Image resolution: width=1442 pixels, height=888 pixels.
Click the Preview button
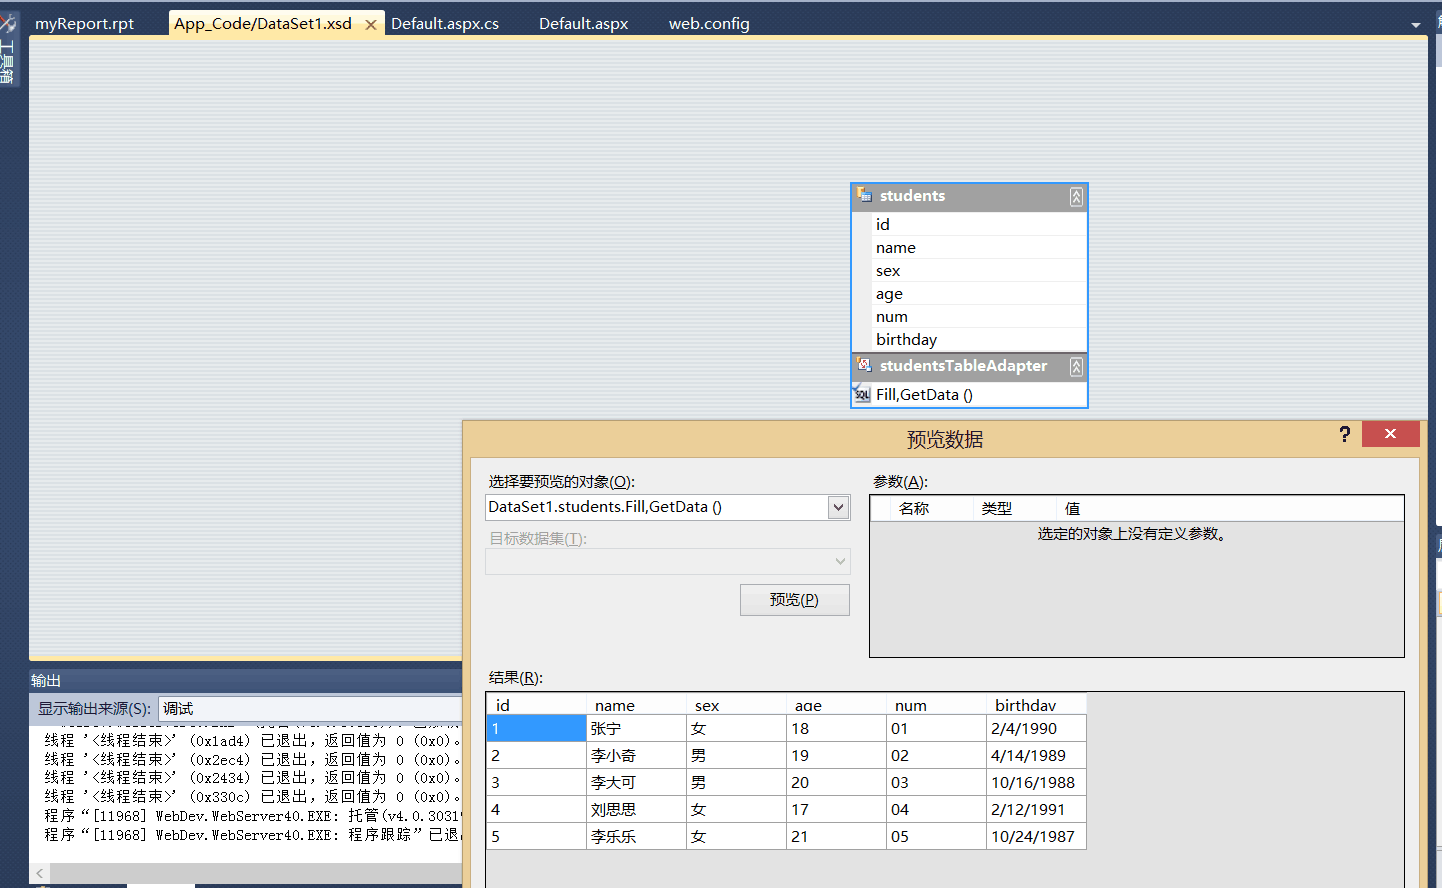(795, 600)
